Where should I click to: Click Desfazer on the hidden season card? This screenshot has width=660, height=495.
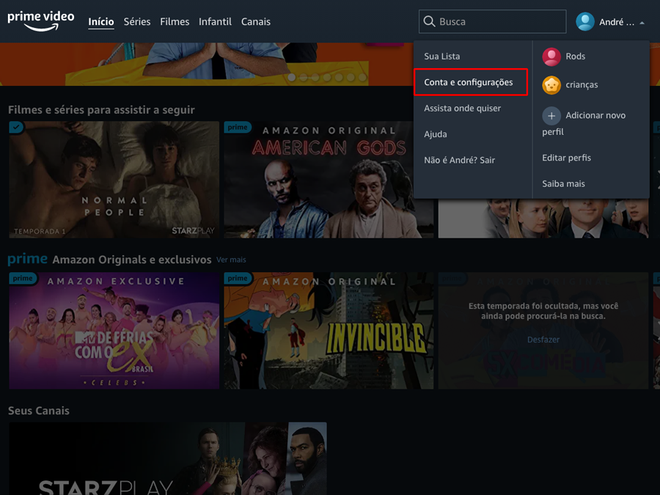click(543, 340)
